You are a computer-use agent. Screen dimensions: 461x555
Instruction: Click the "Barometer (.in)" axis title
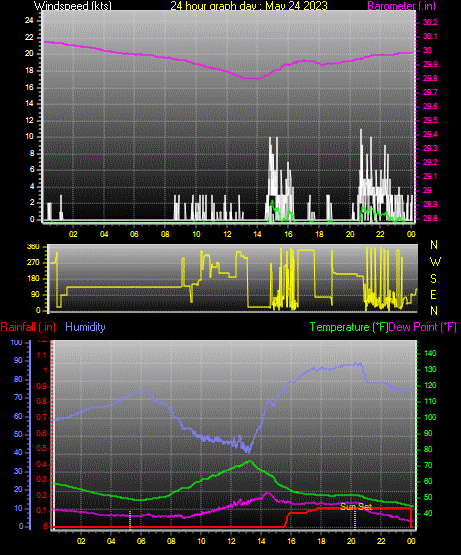click(x=402, y=5)
